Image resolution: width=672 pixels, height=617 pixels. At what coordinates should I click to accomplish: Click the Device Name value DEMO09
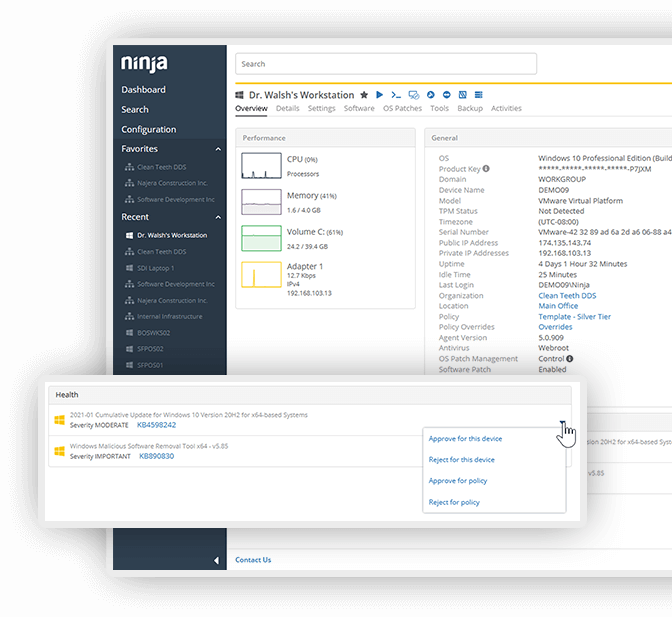[553, 190]
